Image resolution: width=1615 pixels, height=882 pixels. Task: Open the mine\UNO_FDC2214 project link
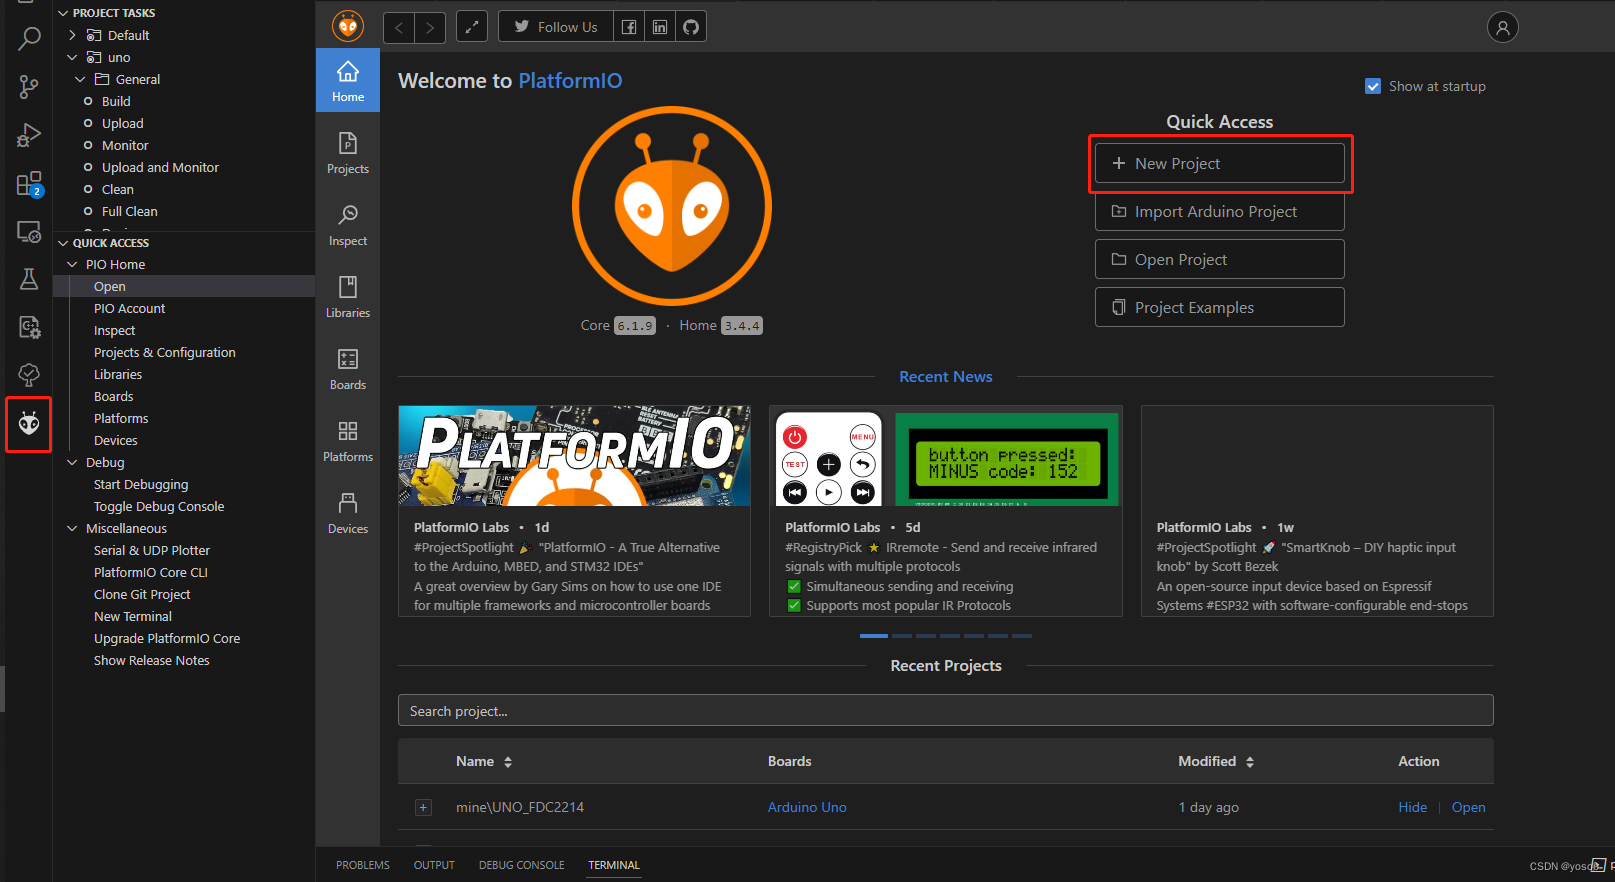[x=1468, y=807]
